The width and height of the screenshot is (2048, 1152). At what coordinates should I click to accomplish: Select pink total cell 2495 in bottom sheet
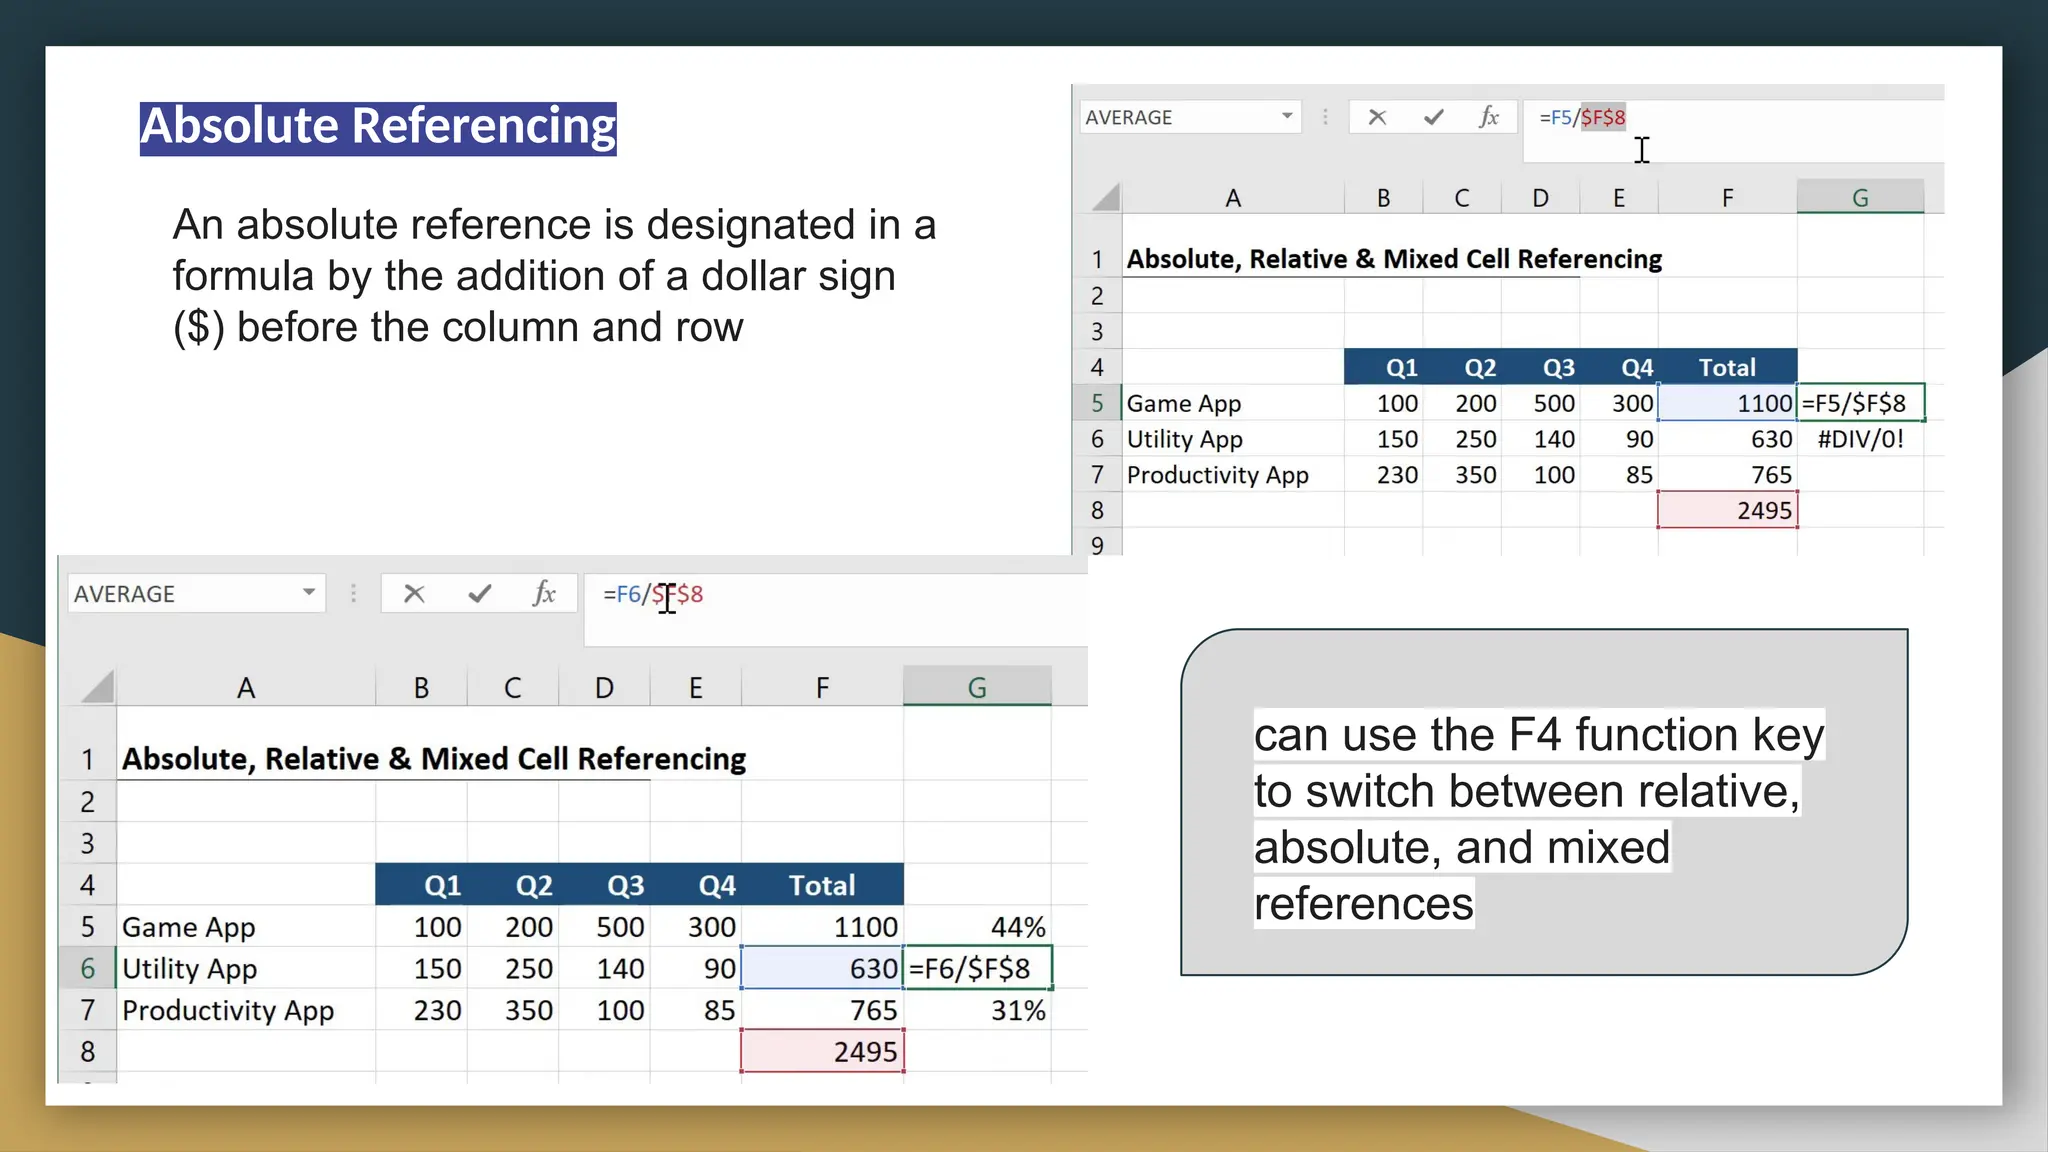pos(822,1051)
